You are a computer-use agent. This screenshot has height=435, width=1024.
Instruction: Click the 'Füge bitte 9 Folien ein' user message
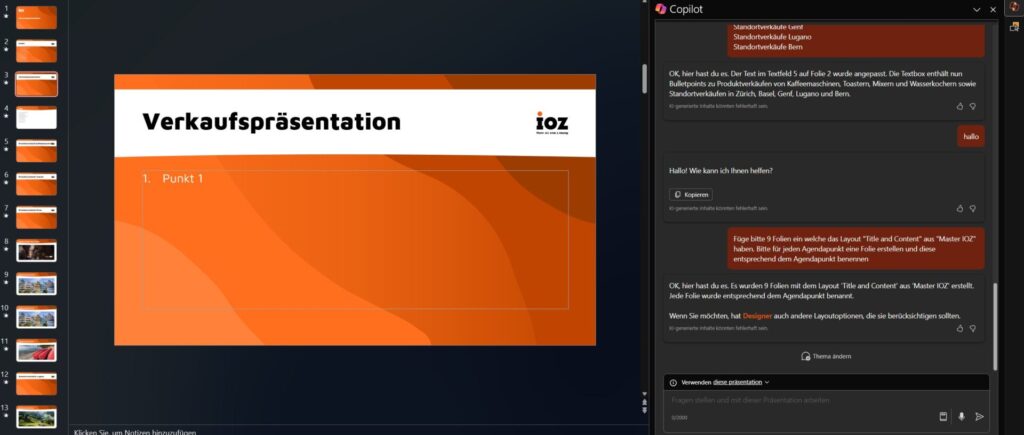(x=856, y=249)
